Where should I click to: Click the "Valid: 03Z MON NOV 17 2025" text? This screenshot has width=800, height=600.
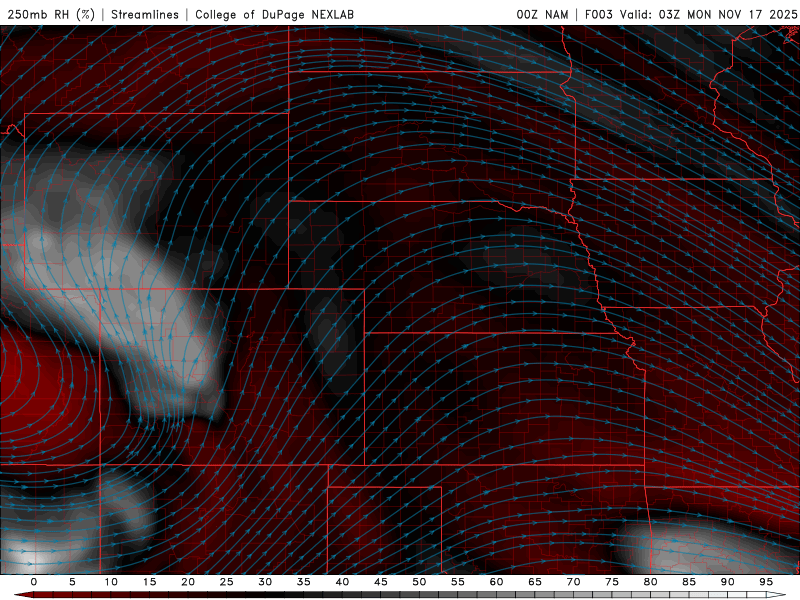click(x=708, y=14)
